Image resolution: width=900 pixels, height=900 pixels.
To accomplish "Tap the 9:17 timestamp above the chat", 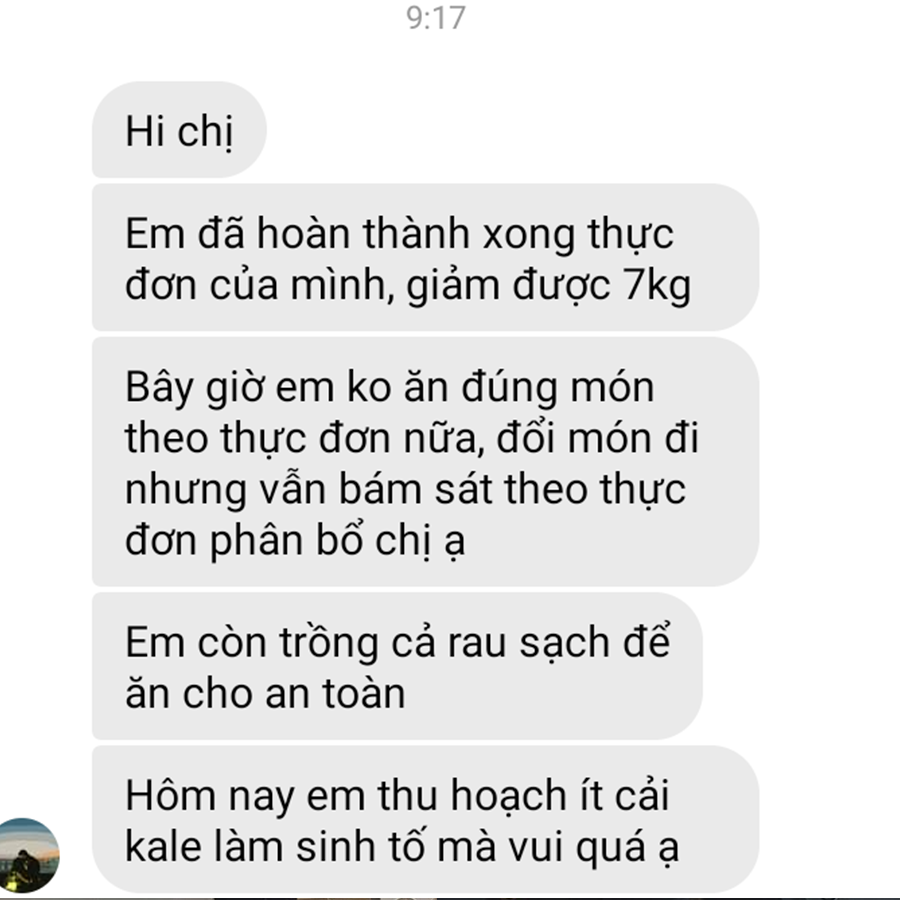I will (436, 18).
